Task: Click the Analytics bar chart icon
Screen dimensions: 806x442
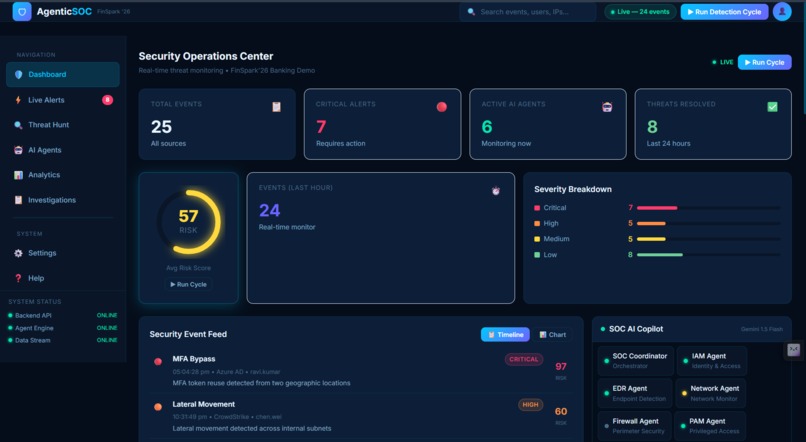Action: coord(19,175)
